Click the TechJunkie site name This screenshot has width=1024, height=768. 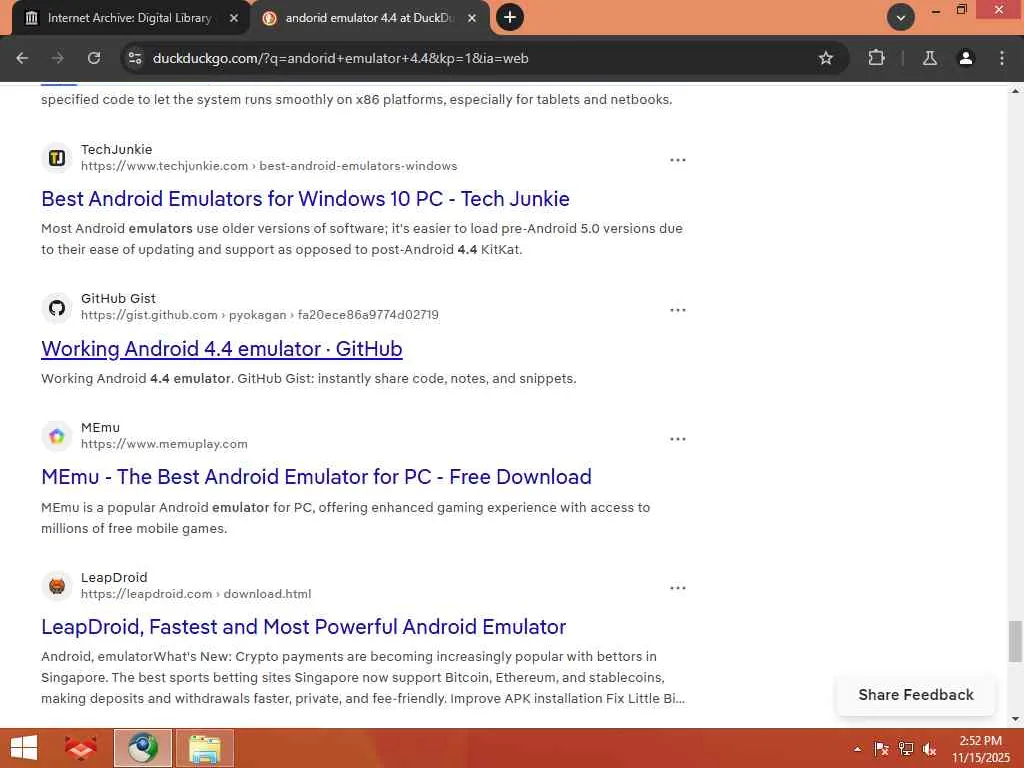(116, 150)
